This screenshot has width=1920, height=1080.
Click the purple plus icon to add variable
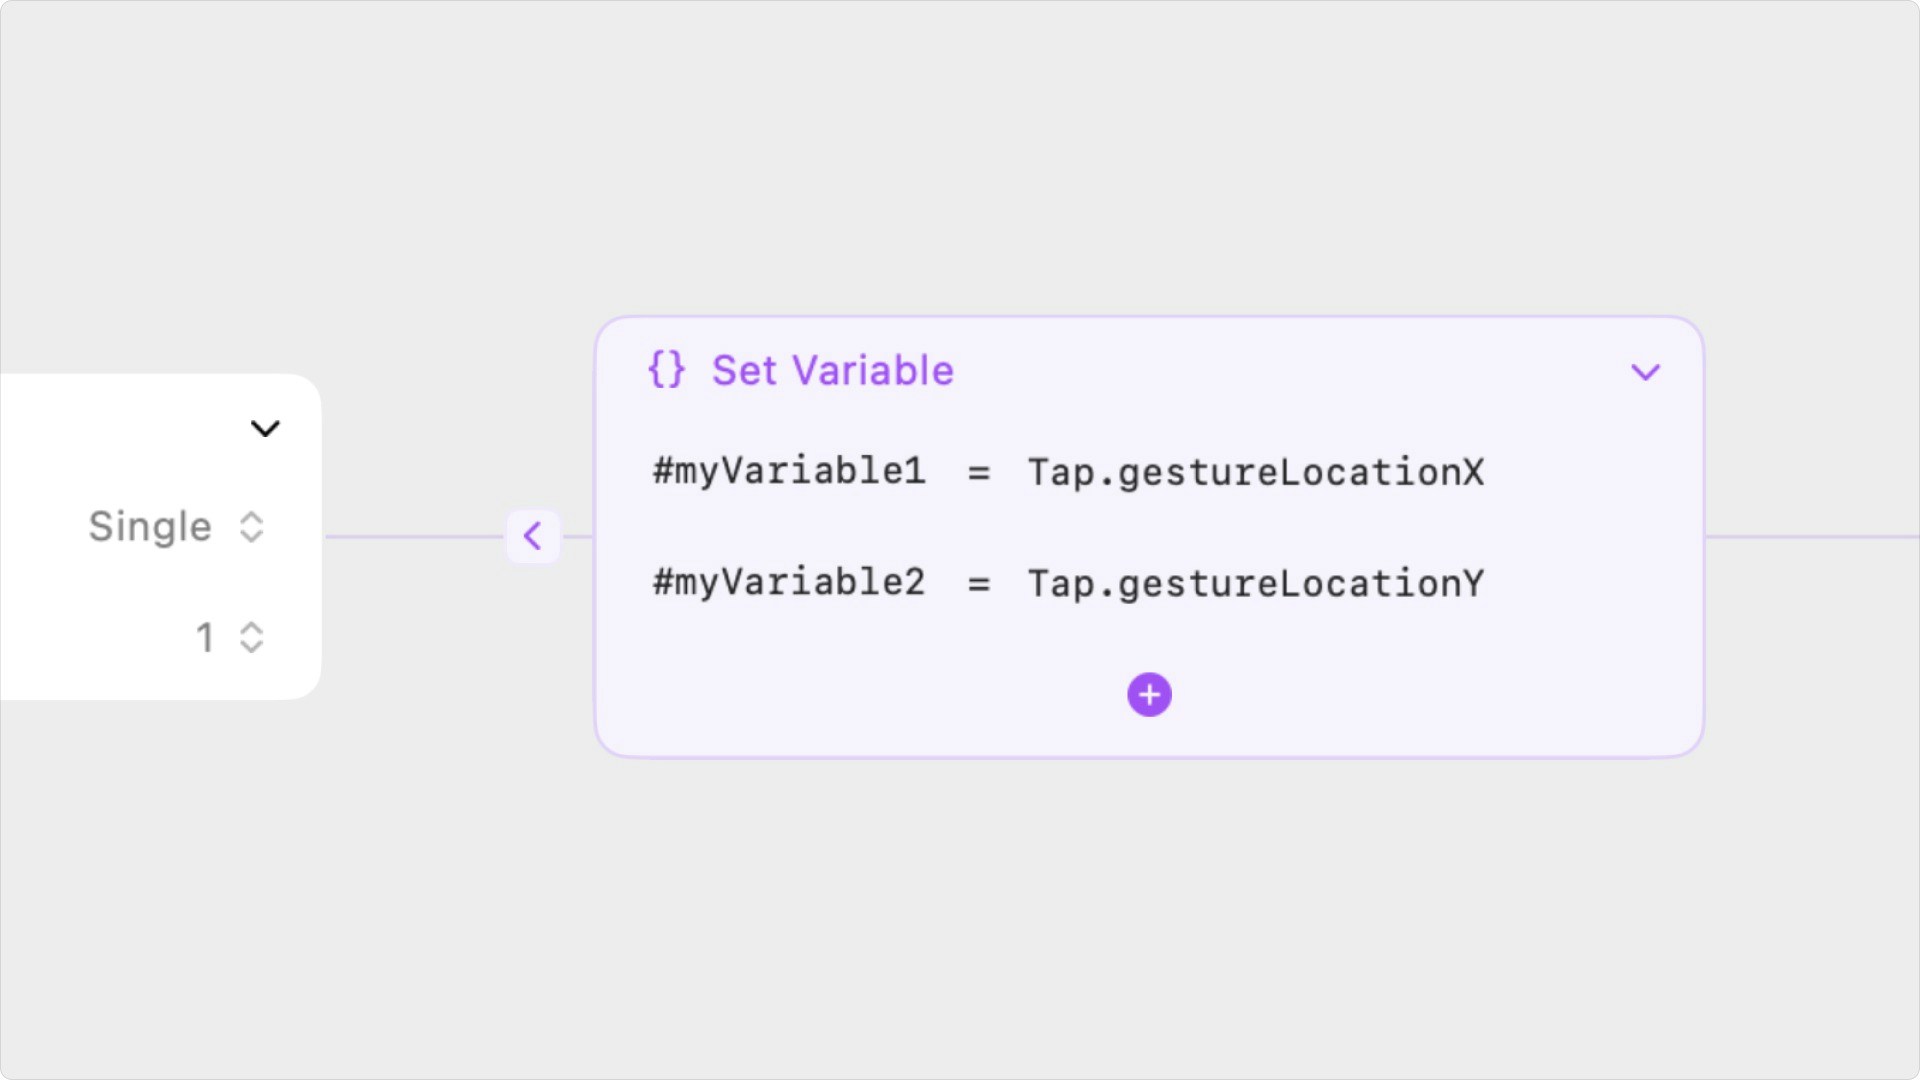tap(1149, 695)
